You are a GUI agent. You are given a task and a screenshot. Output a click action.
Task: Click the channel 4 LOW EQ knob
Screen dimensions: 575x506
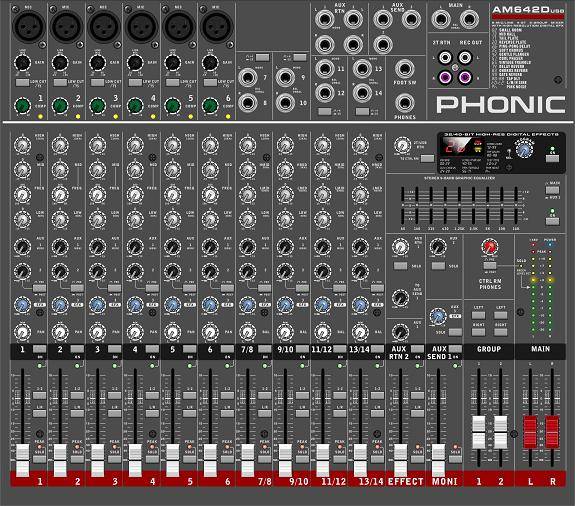coord(135,219)
